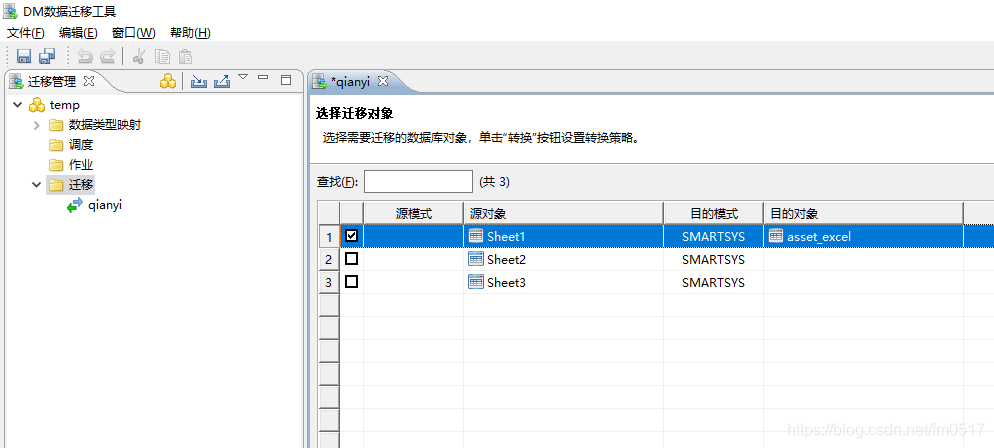Open the 窗口(W) menu
The width and height of the screenshot is (994, 448).
(133, 33)
